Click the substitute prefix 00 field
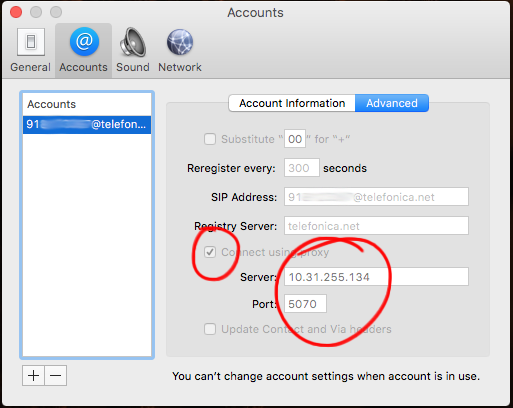Viewport: 513px width, 408px height. coord(295,139)
